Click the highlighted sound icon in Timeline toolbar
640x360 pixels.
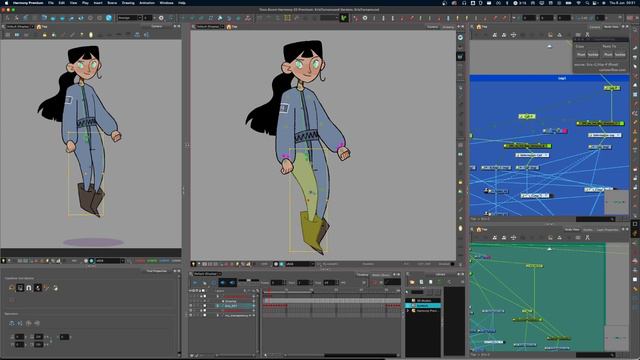click(x=222, y=282)
